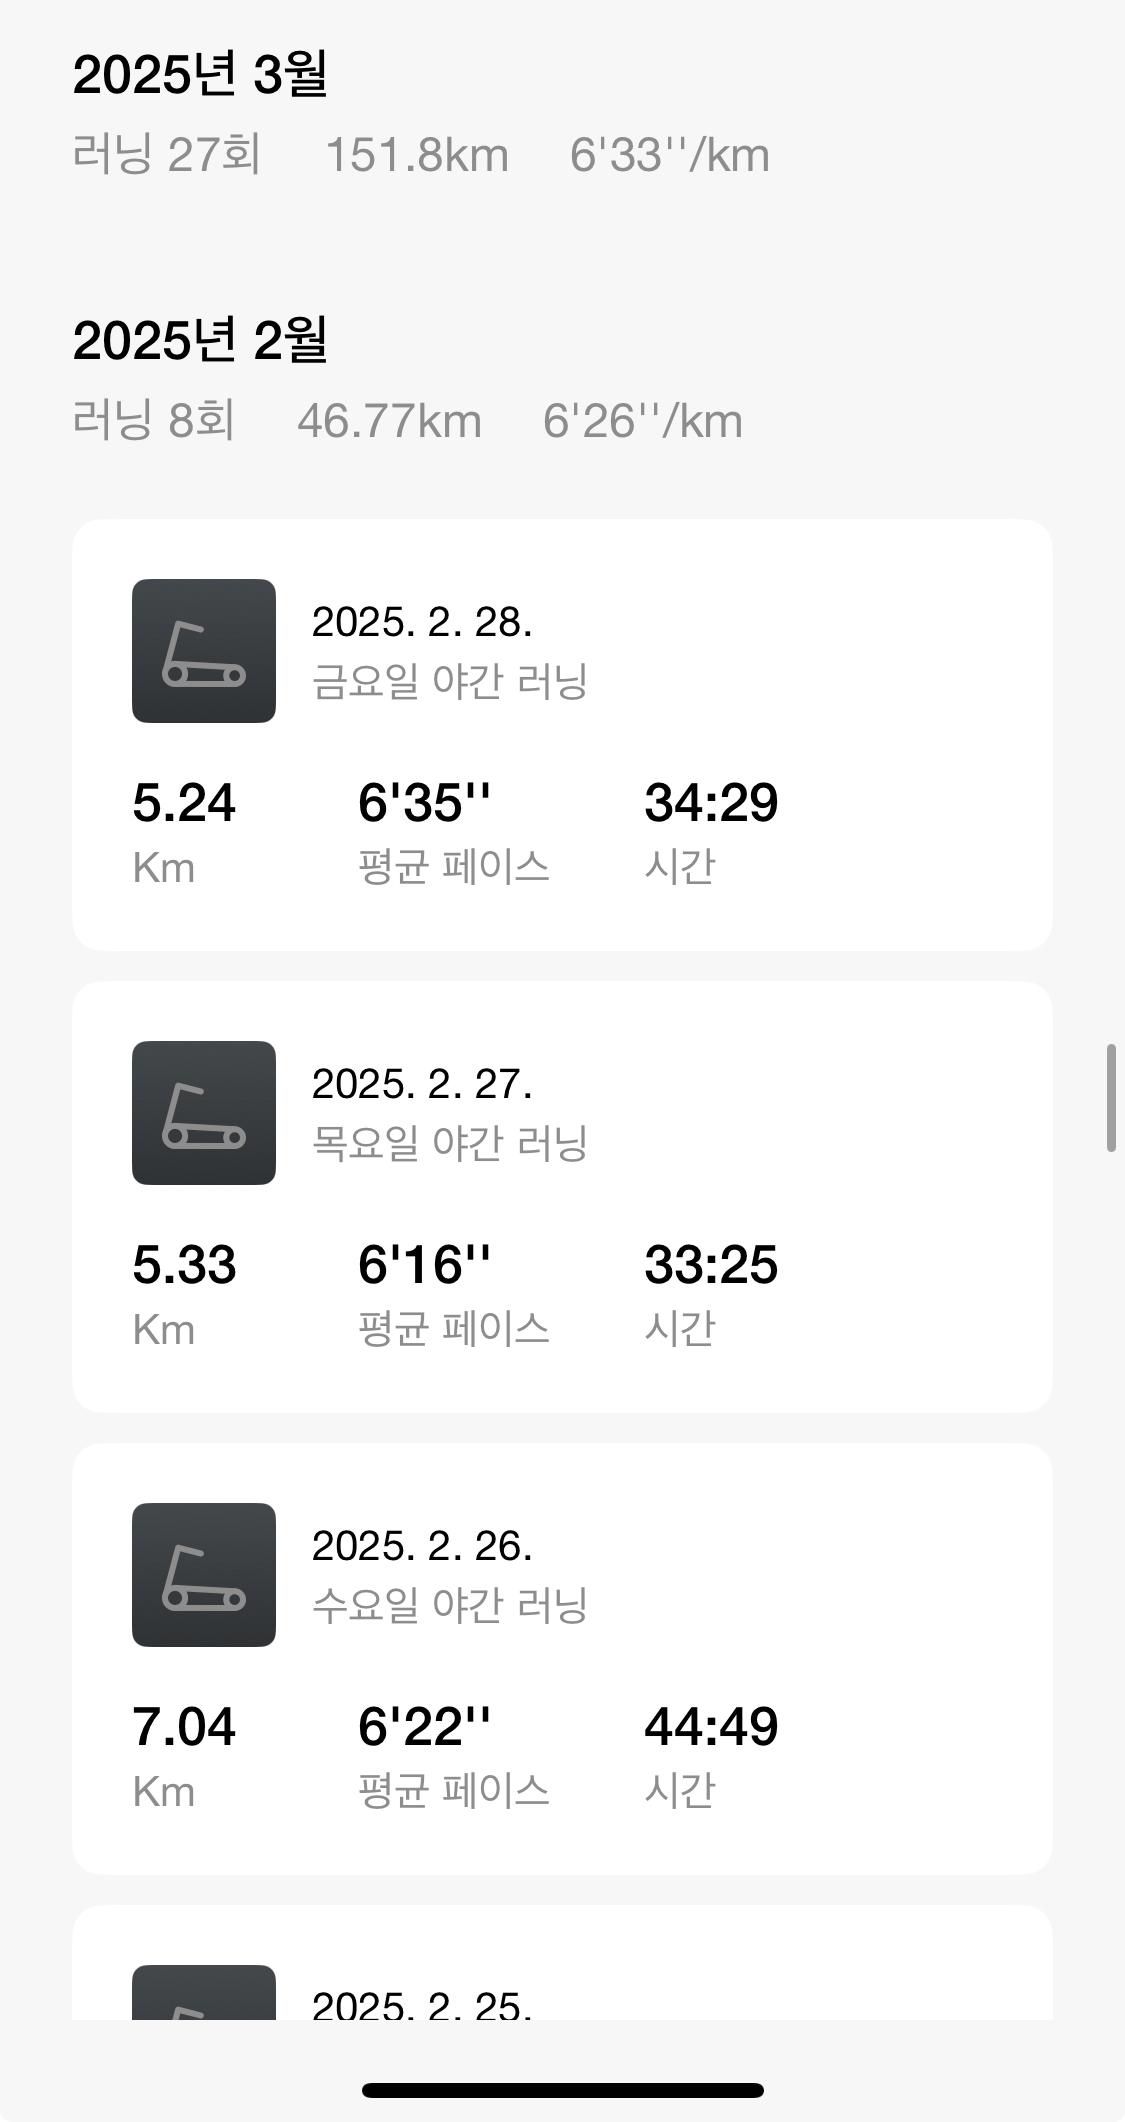Open 목요일 야간 러닝 activity
This screenshot has width=1125, height=2122.
tap(449, 1144)
